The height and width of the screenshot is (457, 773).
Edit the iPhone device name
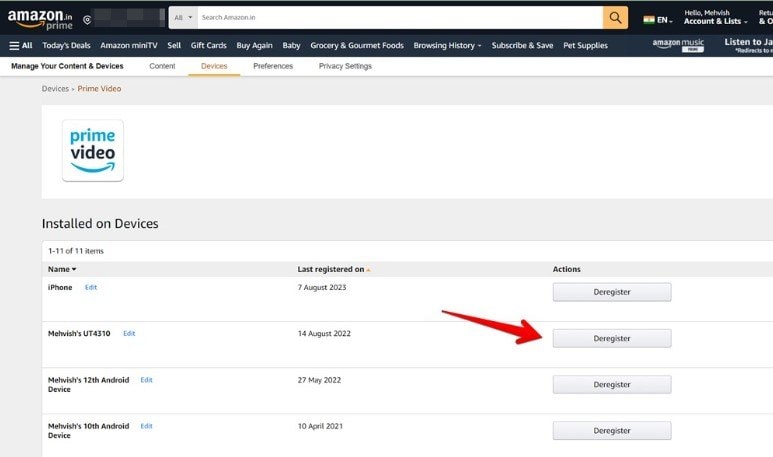coord(91,287)
